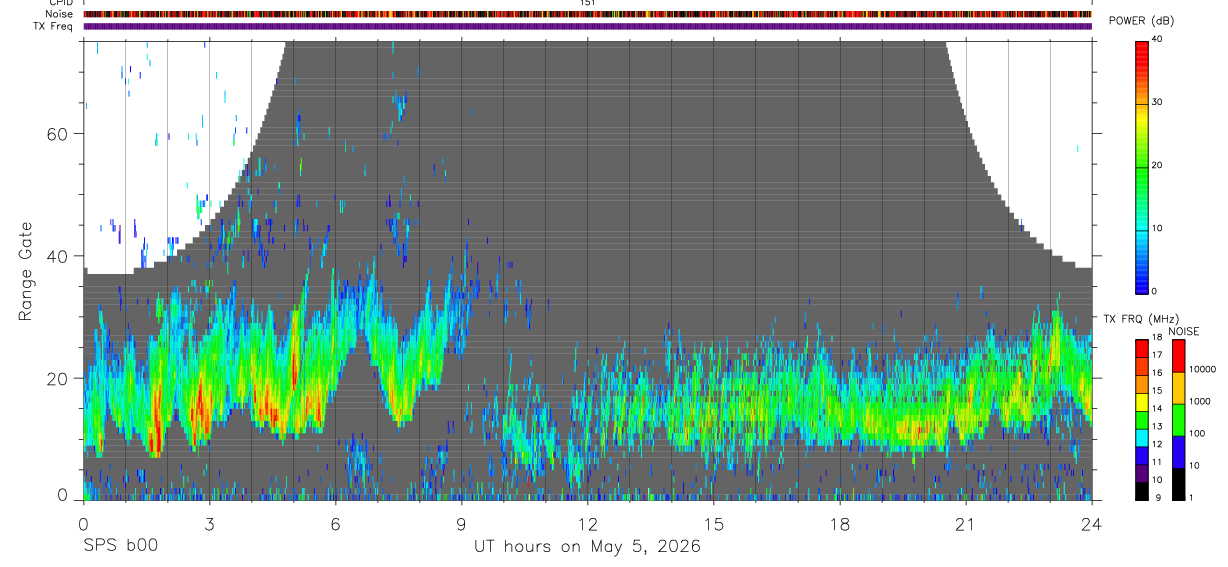
Task: Click the Range Gate axis title
Action: [26, 270]
